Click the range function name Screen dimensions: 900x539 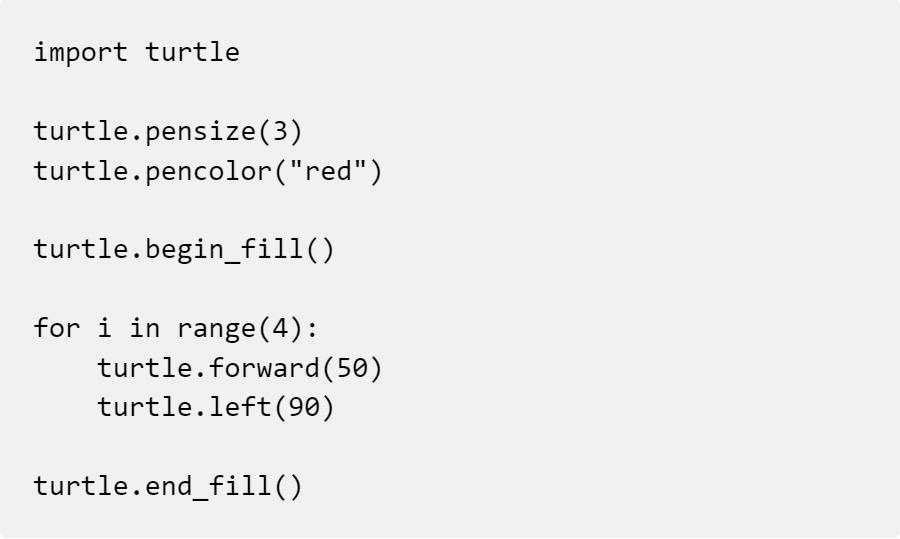216,329
